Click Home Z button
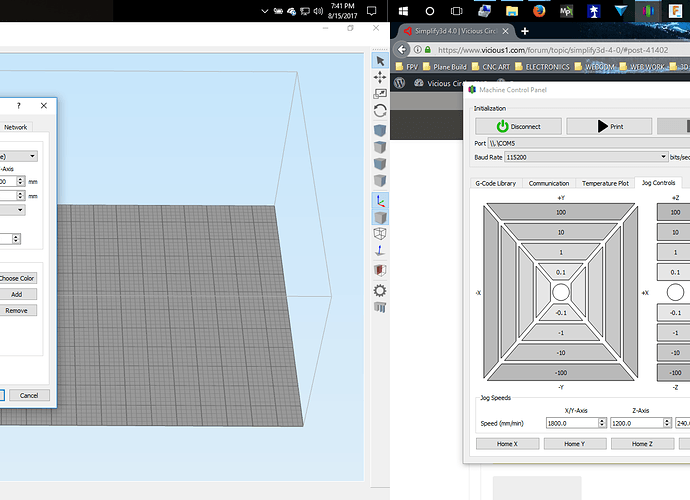The width and height of the screenshot is (690, 500). click(x=642, y=444)
